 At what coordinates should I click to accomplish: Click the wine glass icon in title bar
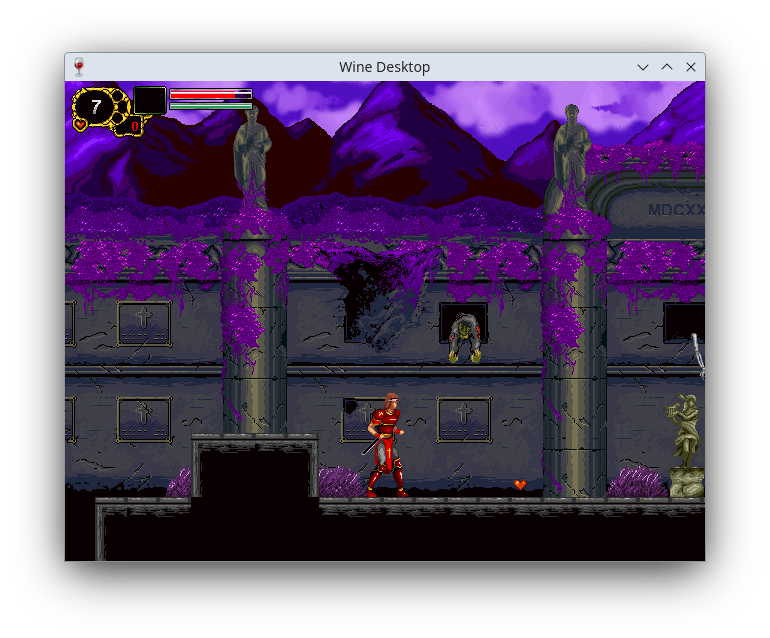click(79, 67)
